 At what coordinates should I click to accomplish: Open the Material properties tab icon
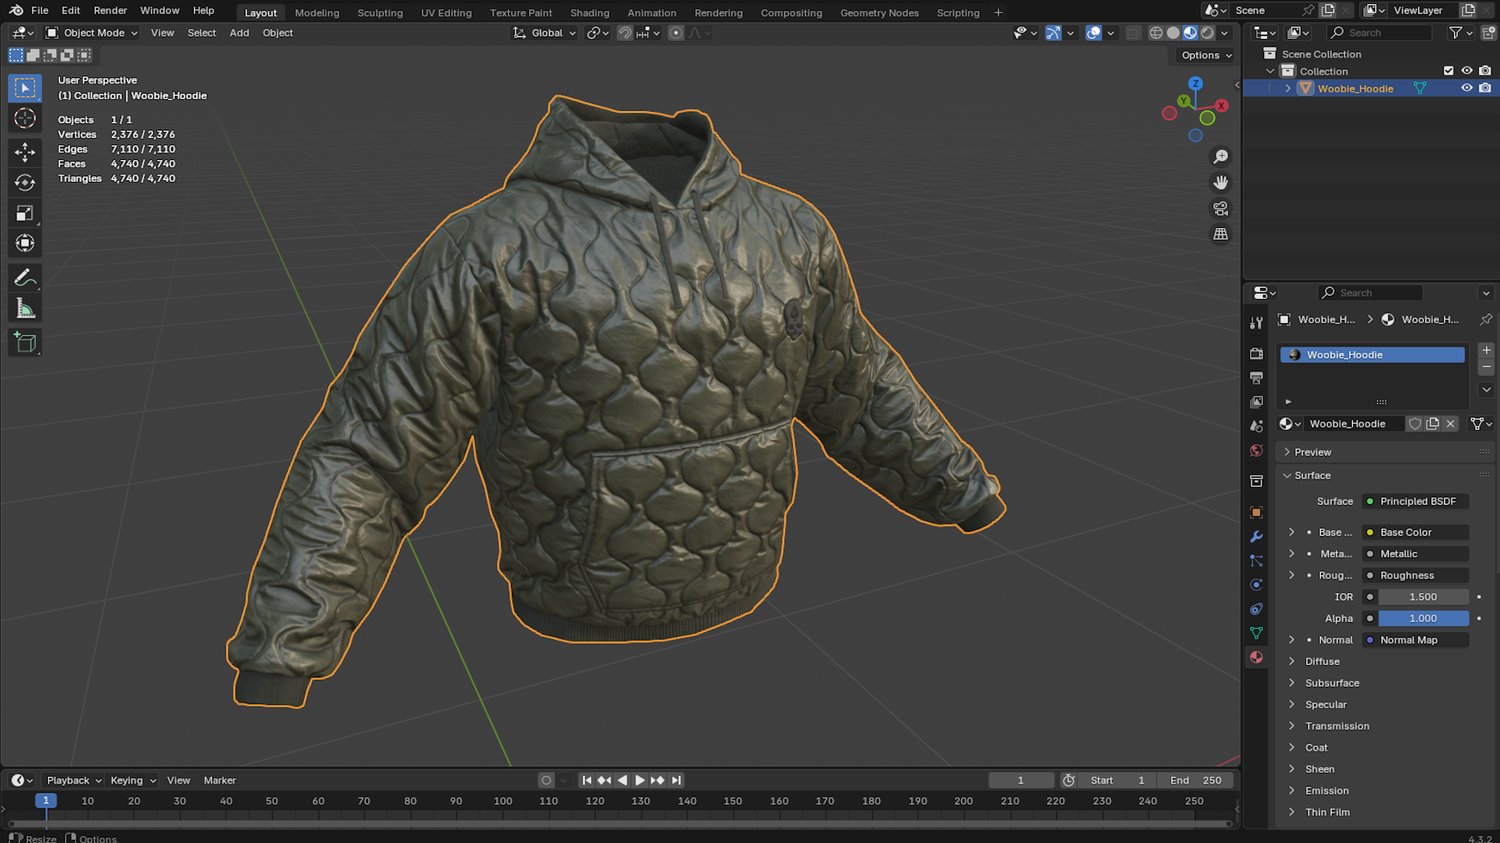[x=1256, y=657]
